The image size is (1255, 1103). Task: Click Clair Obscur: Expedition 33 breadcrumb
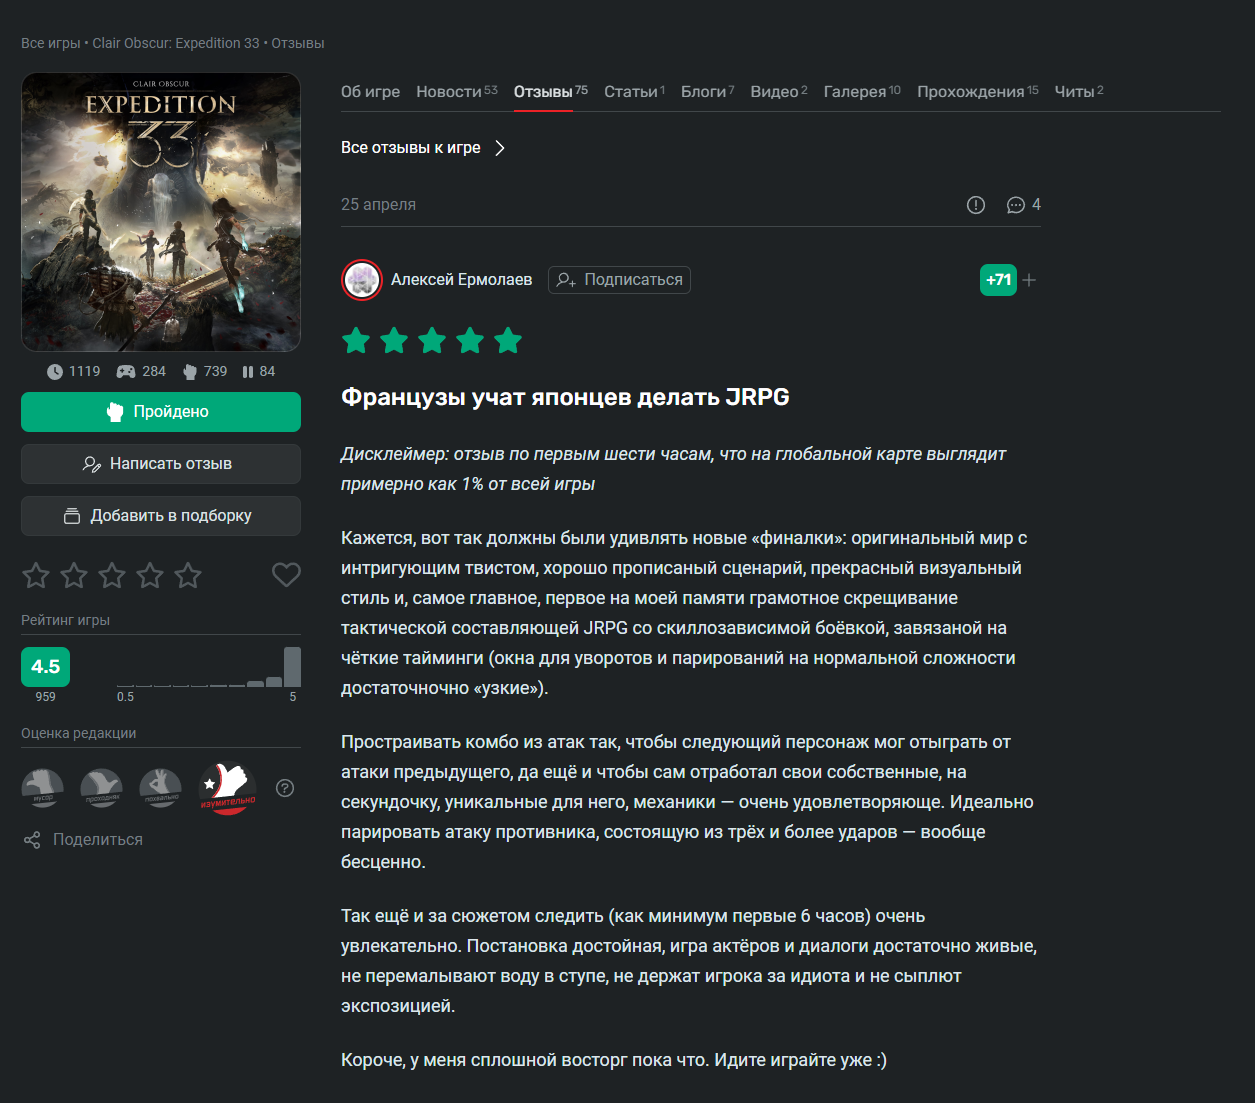[176, 43]
